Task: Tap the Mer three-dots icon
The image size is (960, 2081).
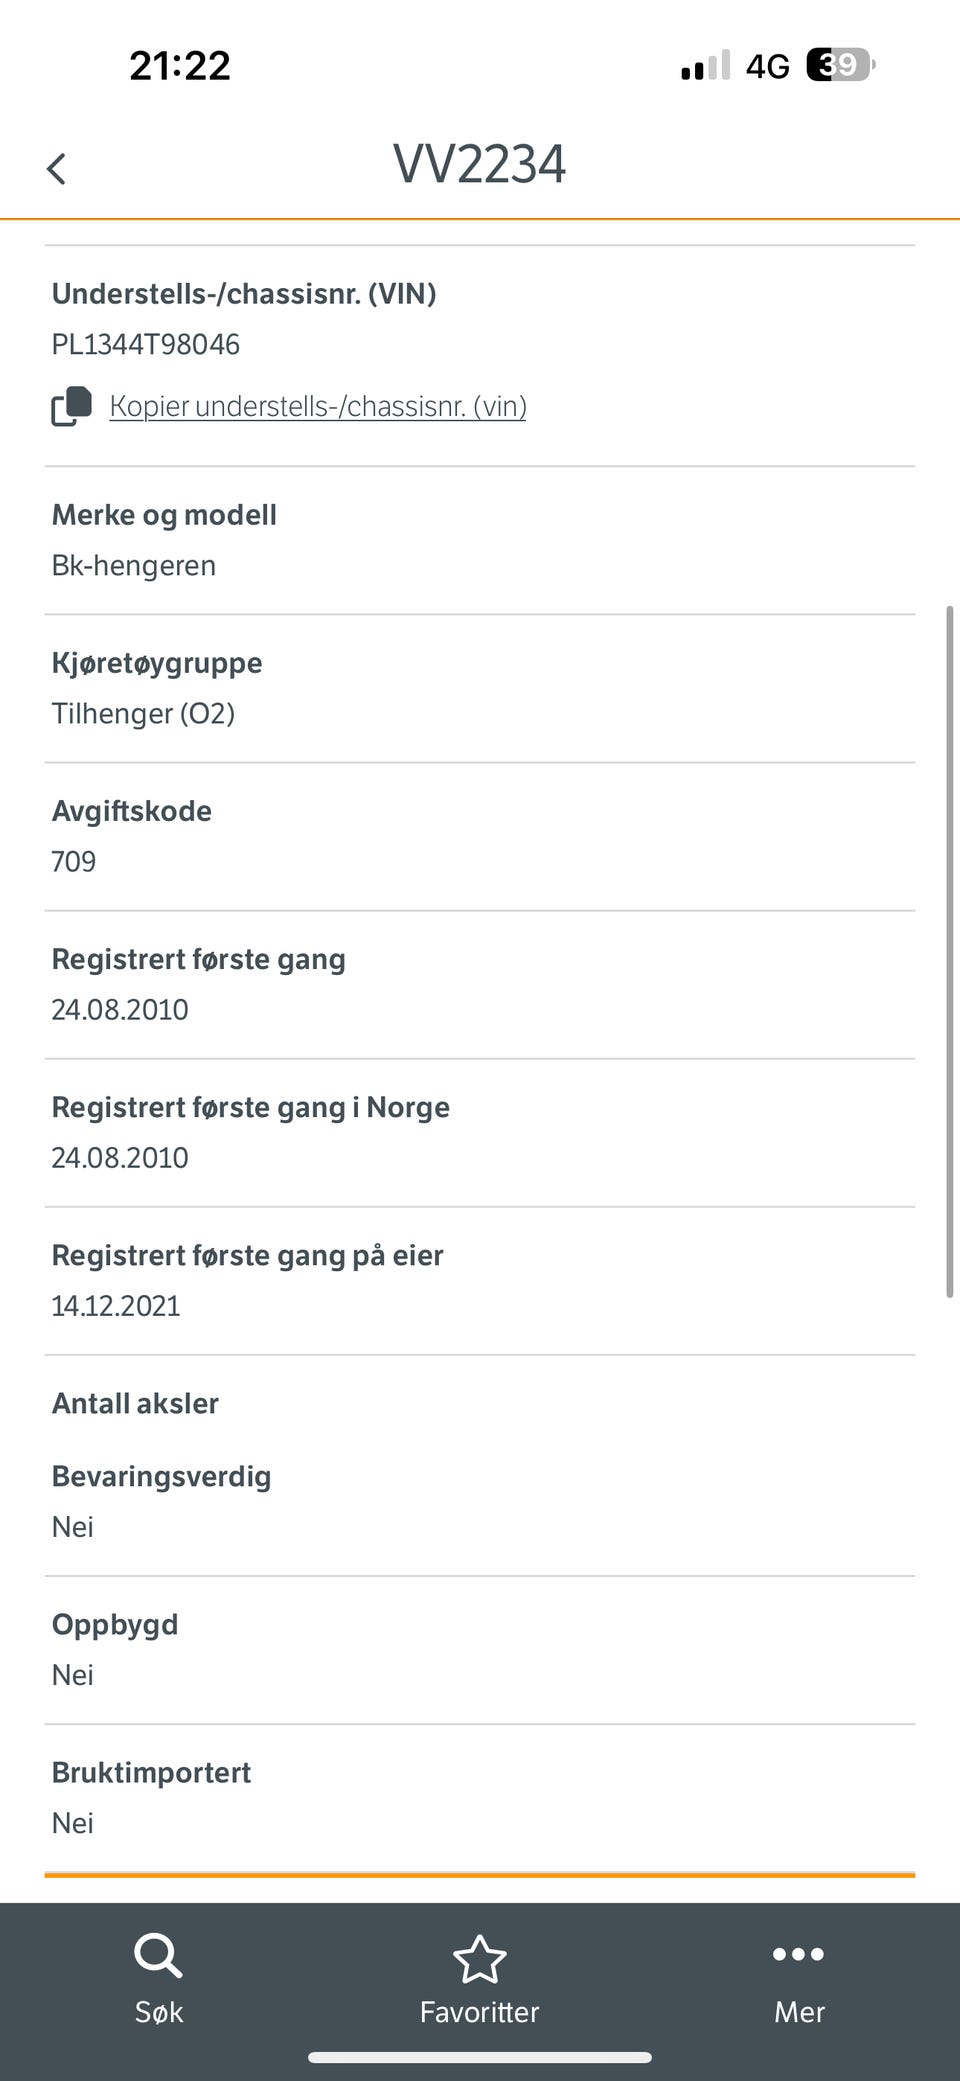Action: pos(798,1954)
